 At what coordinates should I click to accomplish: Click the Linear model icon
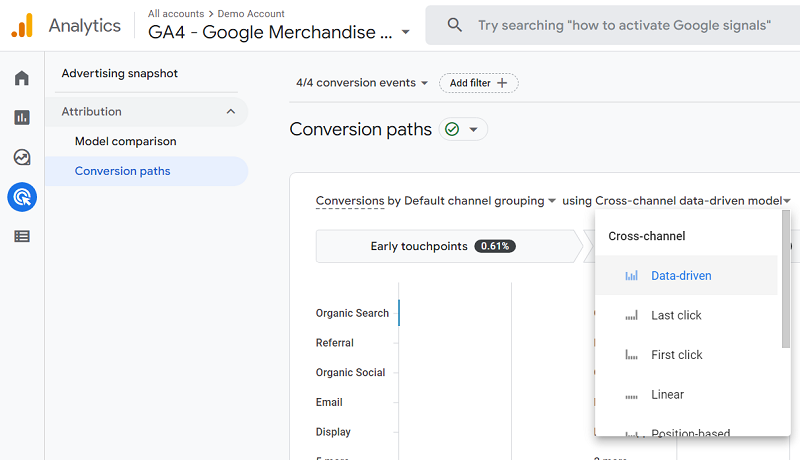point(632,396)
